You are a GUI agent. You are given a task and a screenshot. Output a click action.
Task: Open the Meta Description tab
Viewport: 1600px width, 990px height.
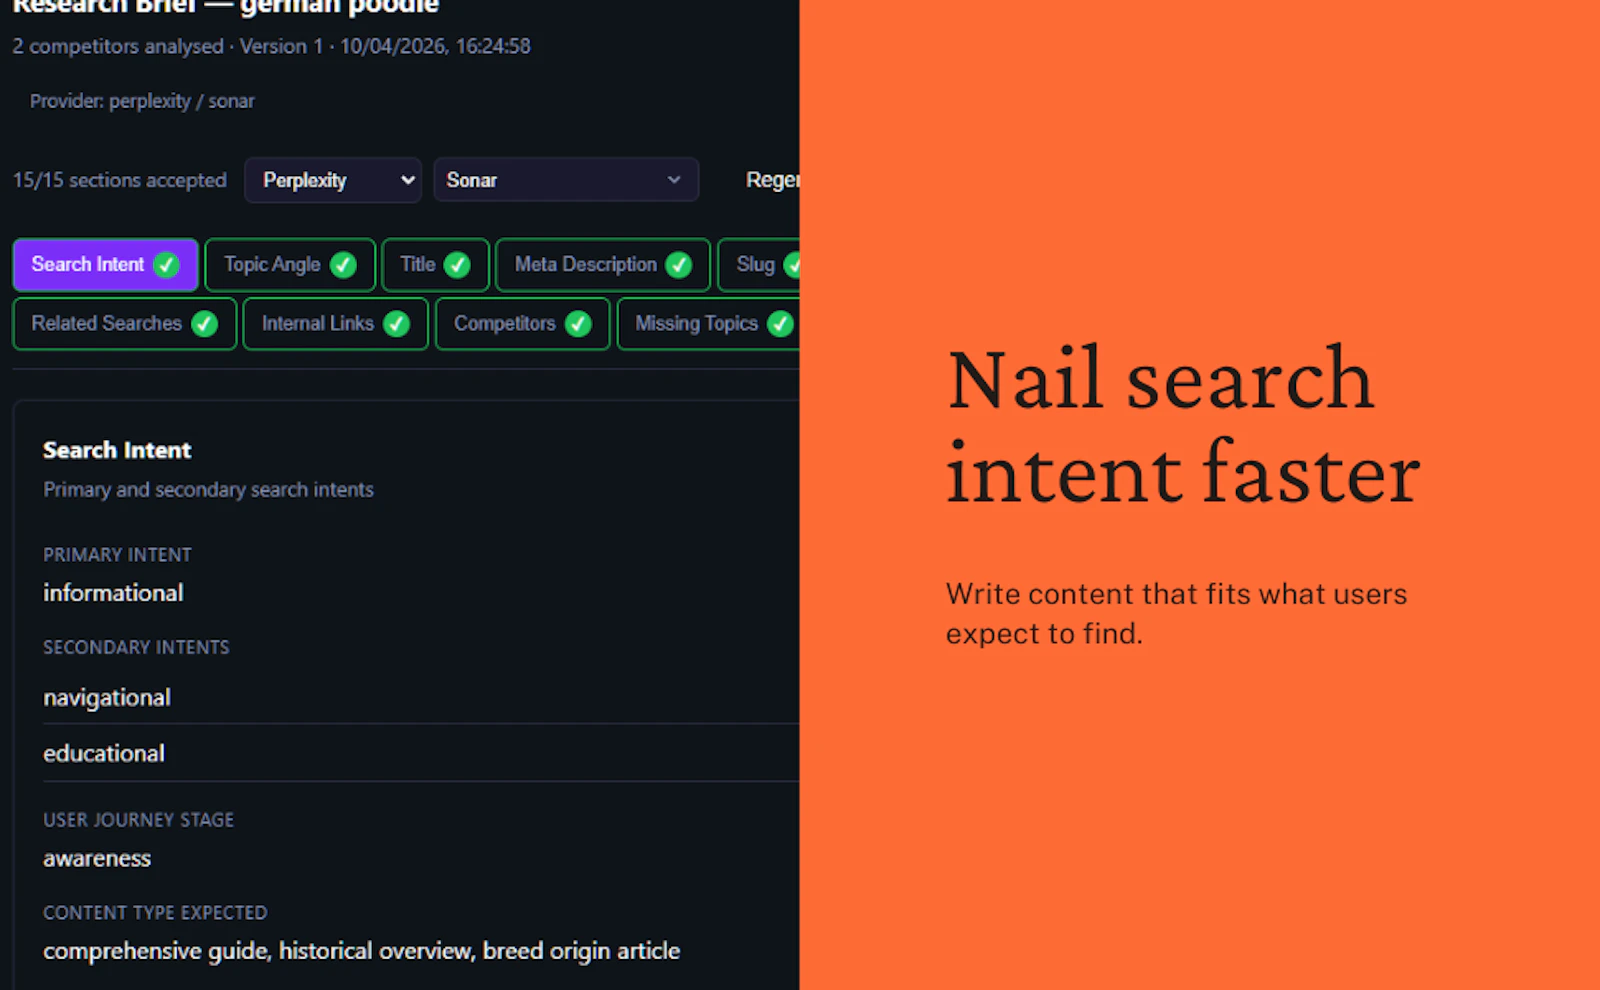coord(603,265)
